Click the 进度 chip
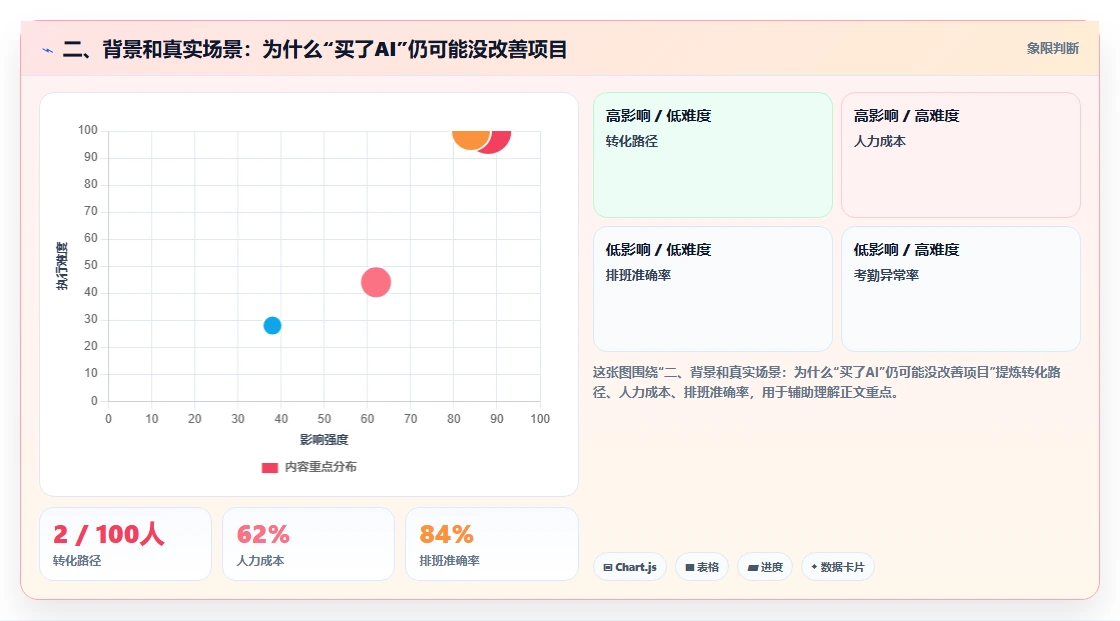The width and height of the screenshot is (1120, 621). tap(765, 567)
